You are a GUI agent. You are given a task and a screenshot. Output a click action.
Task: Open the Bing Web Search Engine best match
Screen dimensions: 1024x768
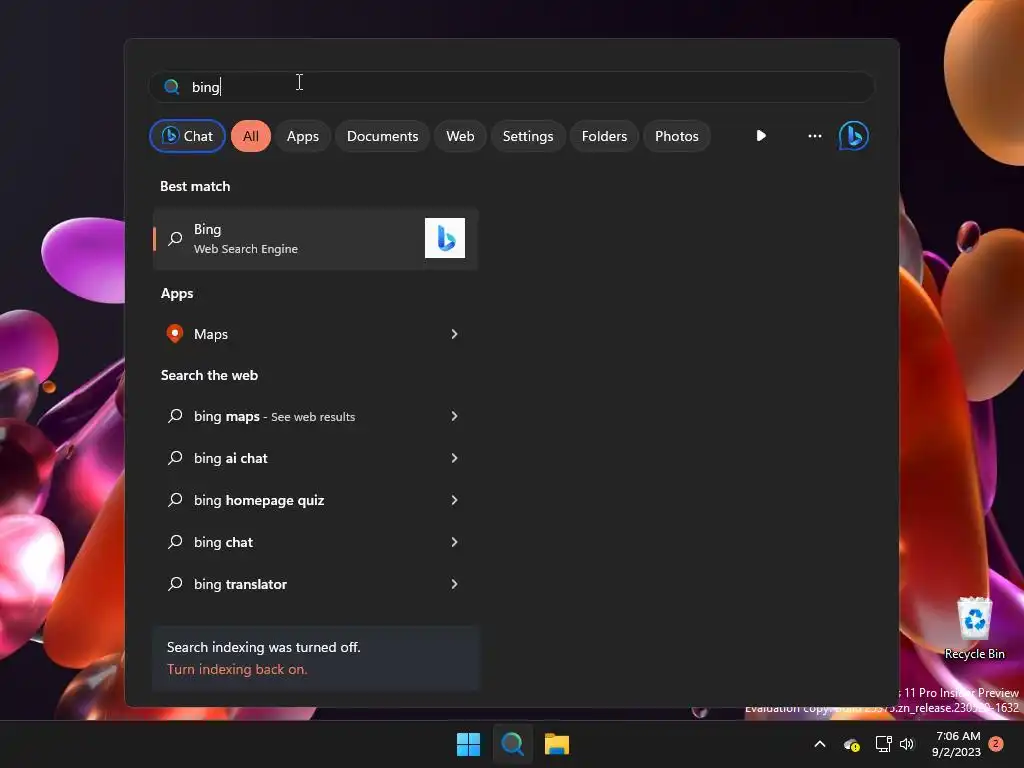tap(315, 239)
